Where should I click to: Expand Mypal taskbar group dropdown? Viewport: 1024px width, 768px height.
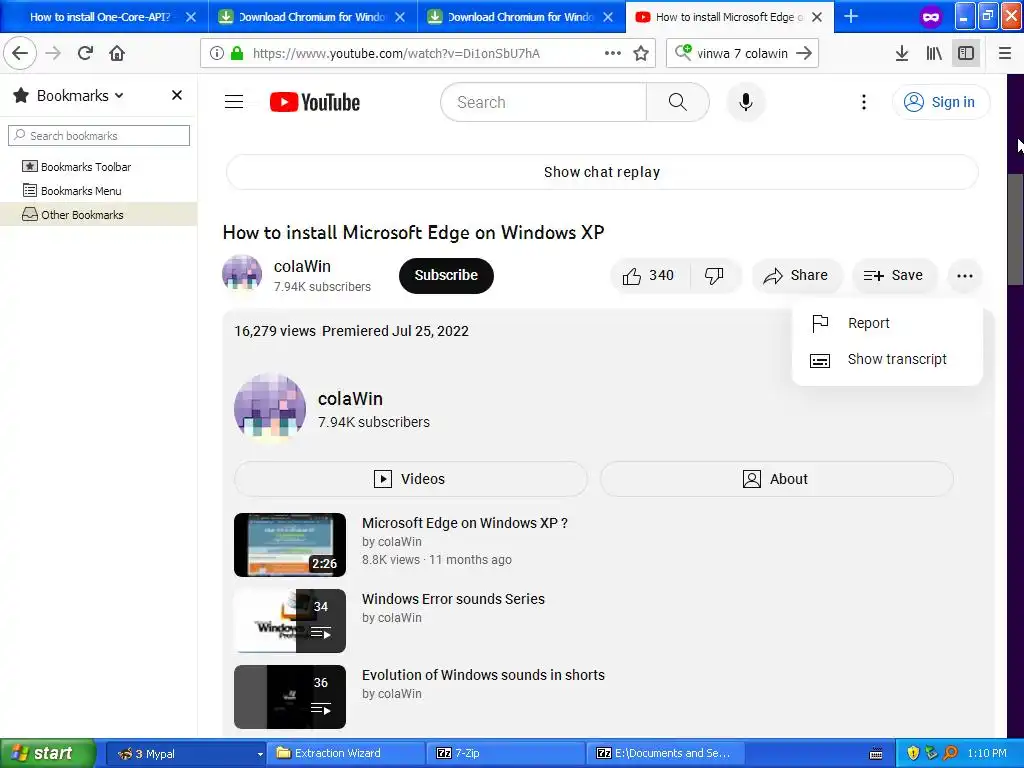[x=260, y=754]
